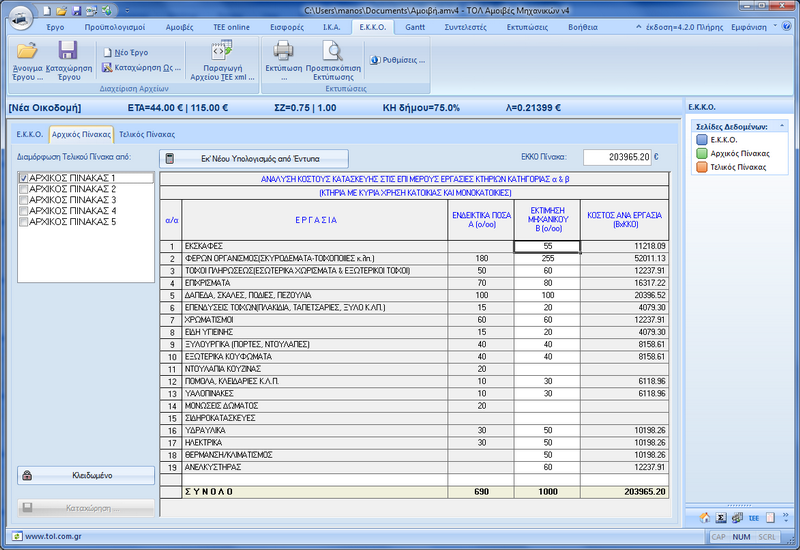Open Προεπισκόπηση Εκτύπωσης print preview
This screenshot has width=800, height=550.
pyautogui.click(x=332, y=52)
